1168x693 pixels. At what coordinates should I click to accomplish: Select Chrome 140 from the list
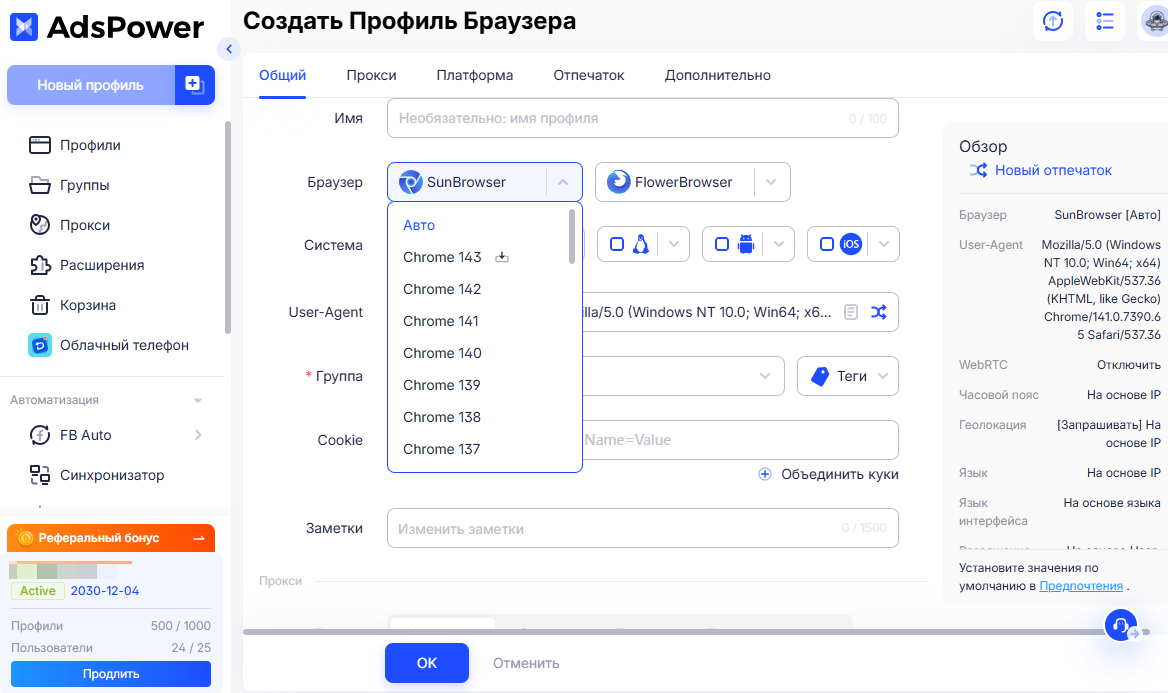(x=442, y=353)
